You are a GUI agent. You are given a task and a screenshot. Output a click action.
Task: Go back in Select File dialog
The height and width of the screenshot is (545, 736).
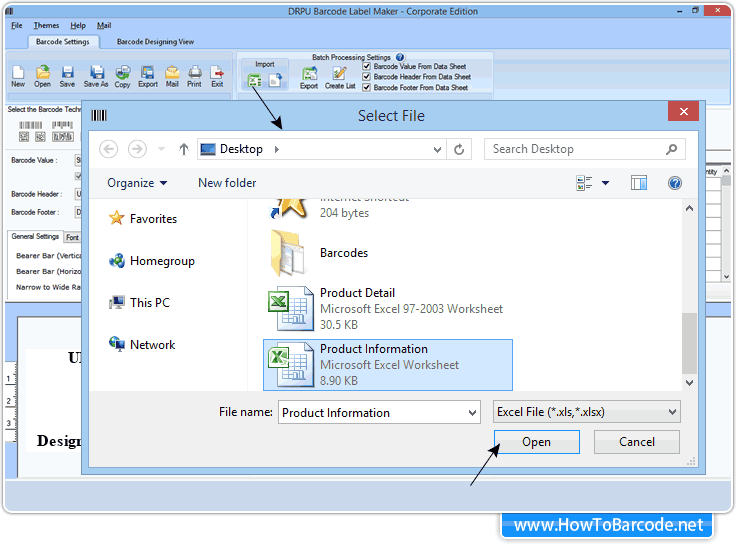[108, 149]
